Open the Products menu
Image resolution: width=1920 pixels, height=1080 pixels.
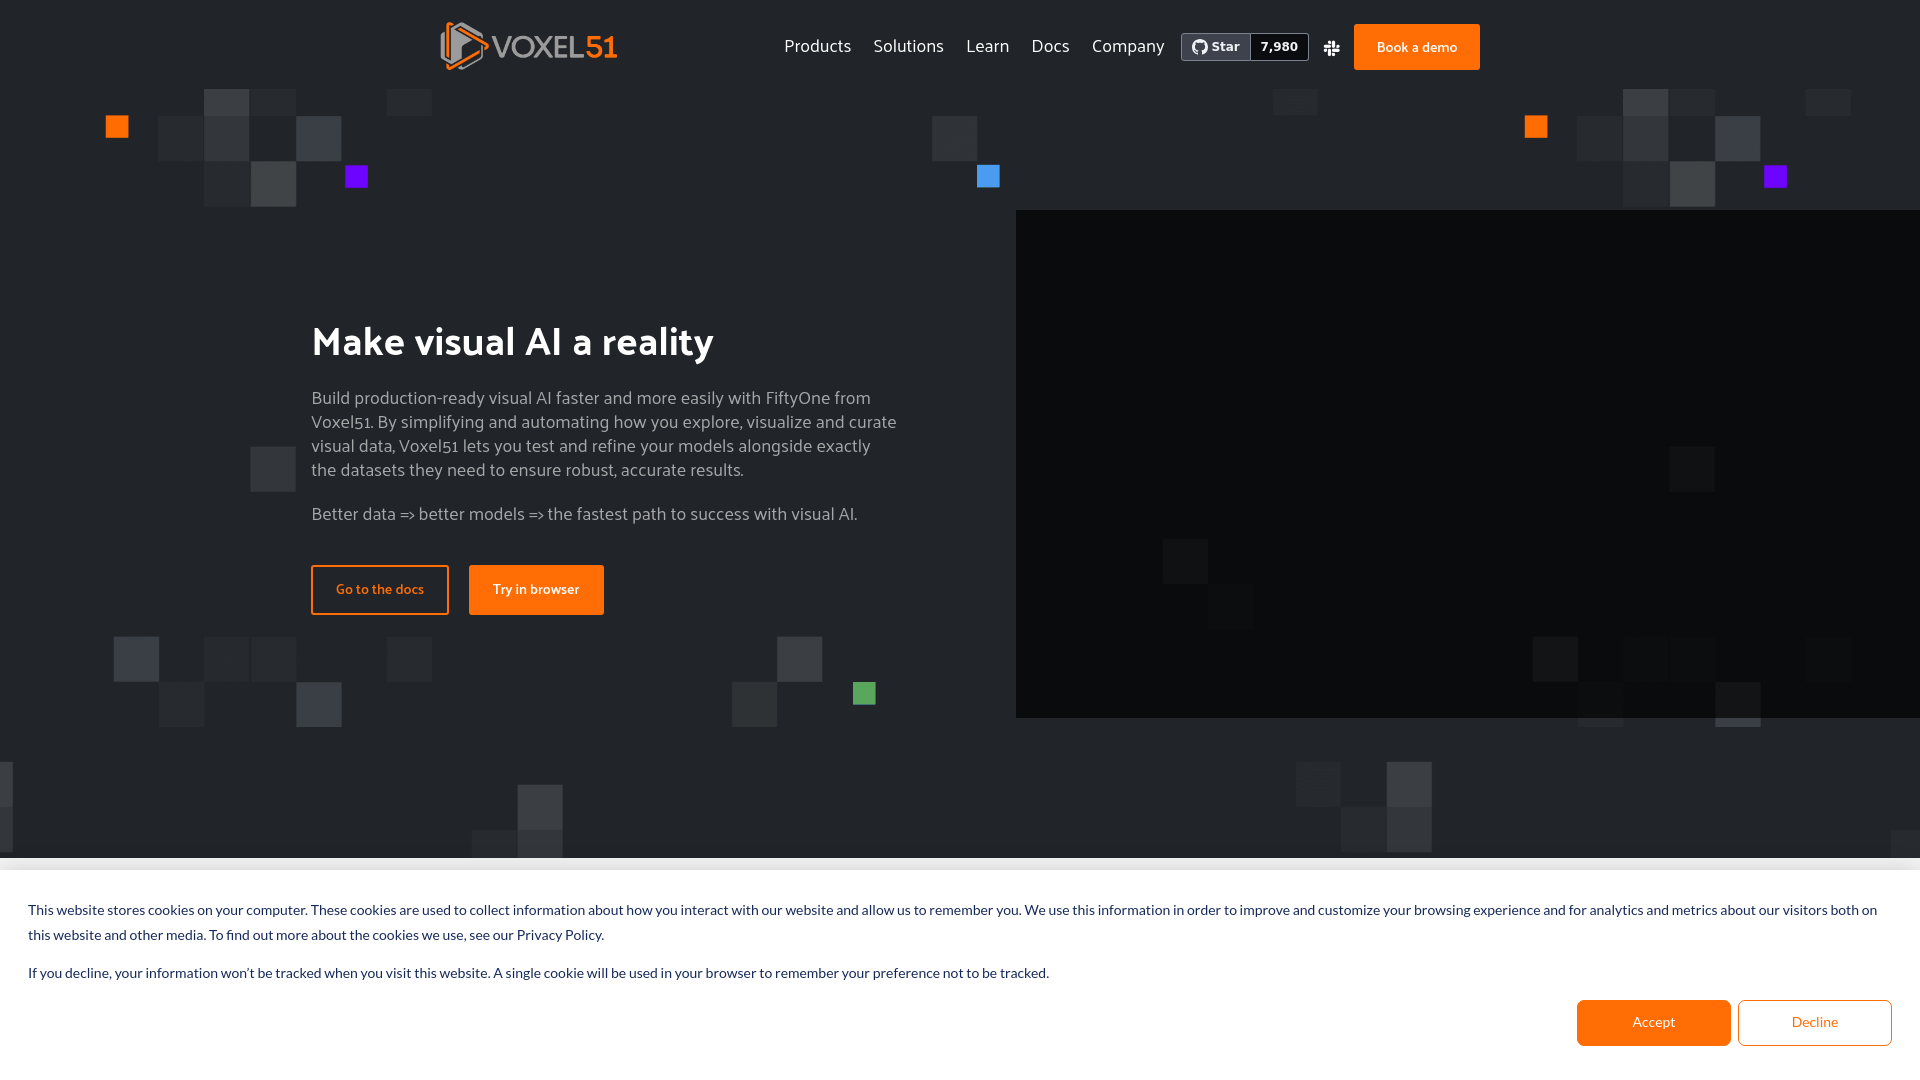(x=817, y=46)
